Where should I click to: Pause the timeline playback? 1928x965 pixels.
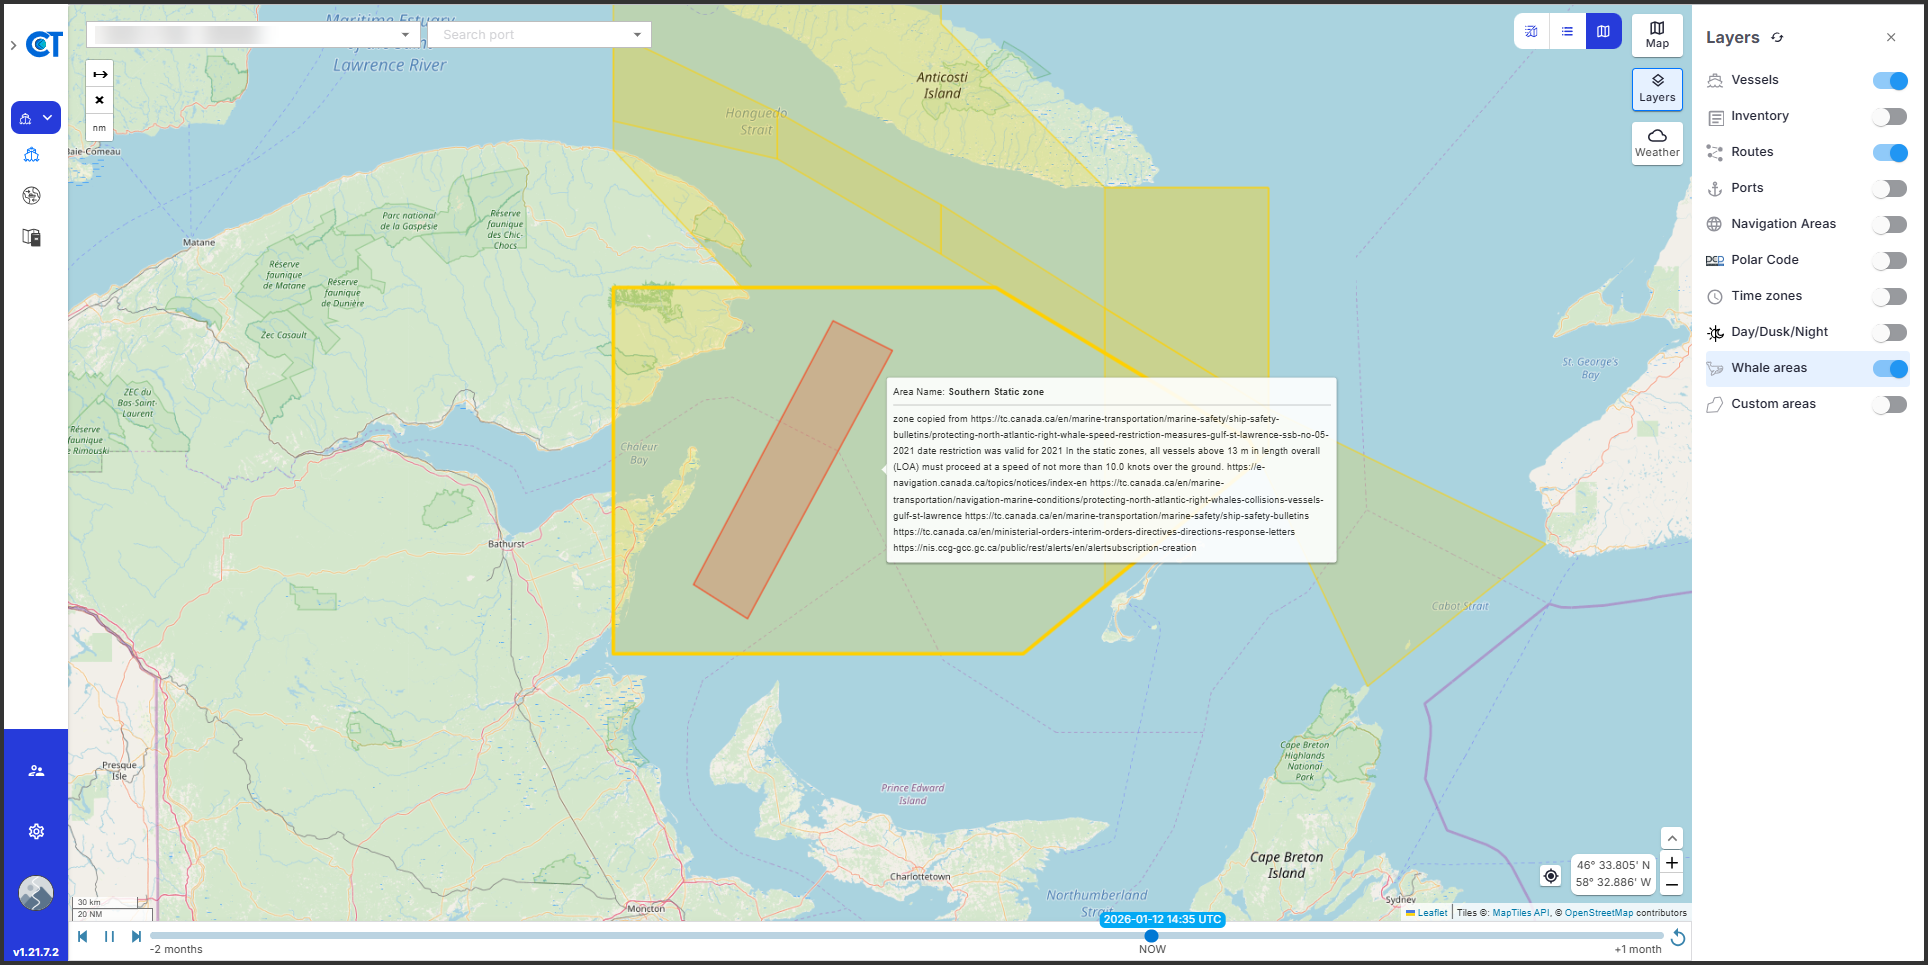pyautogui.click(x=109, y=937)
